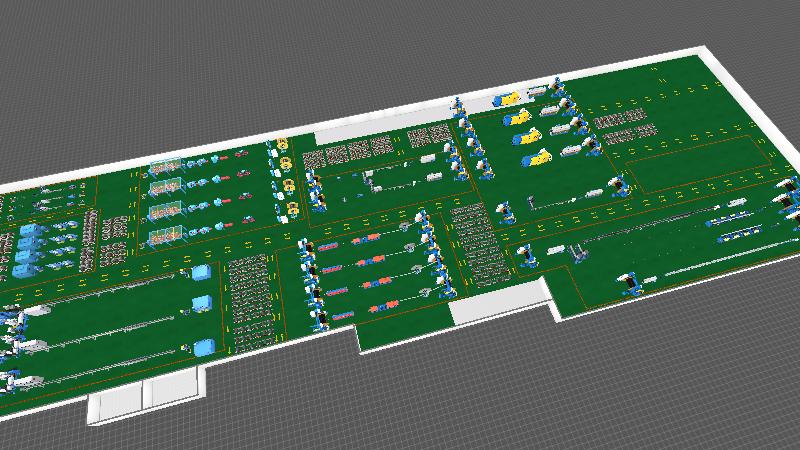Click the bottommost yellow coil reel
This screenshot has width=800, height=450.
[293, 208]
